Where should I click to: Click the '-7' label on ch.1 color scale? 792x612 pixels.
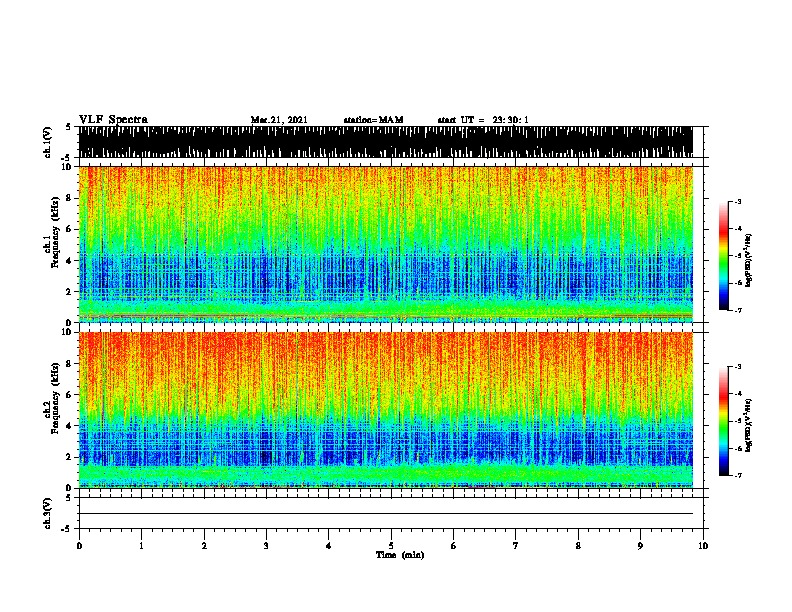(737, 310)
